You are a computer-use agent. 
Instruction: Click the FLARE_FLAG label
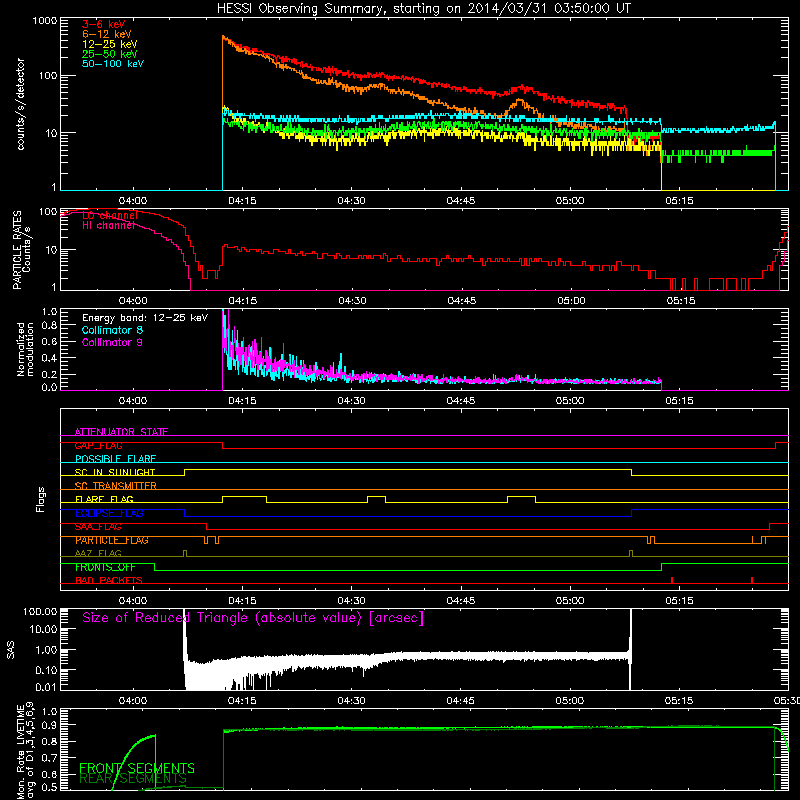tap(104, 499)
